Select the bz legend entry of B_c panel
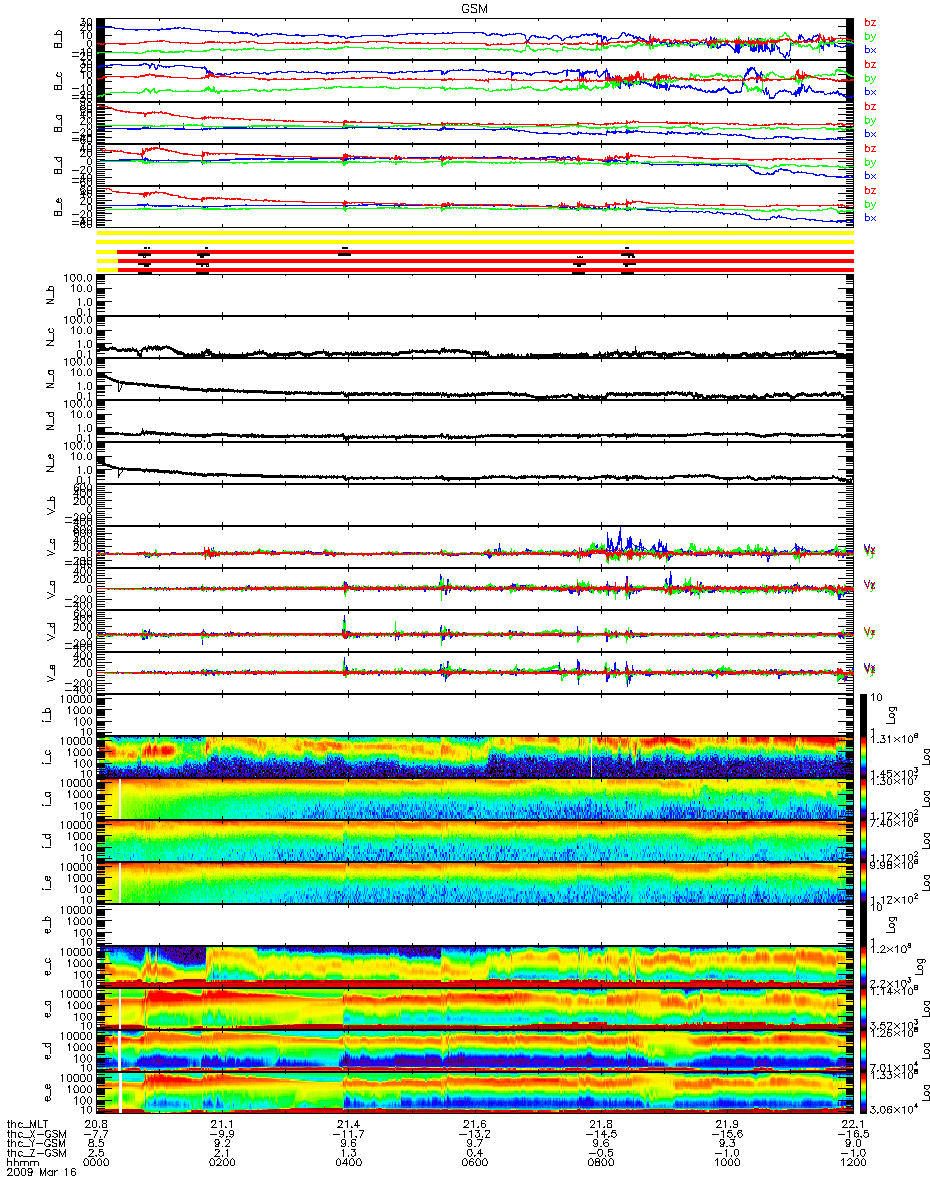This screenshot has height=1200, width=930. (869, 65)
